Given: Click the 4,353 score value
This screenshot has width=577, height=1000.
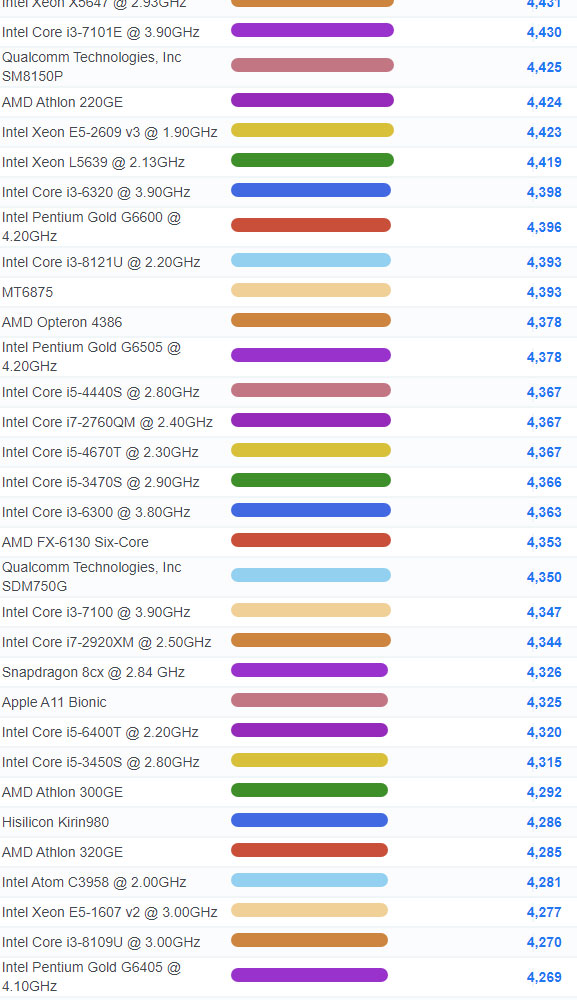Looking at the screenshot, I should point(544,543).
